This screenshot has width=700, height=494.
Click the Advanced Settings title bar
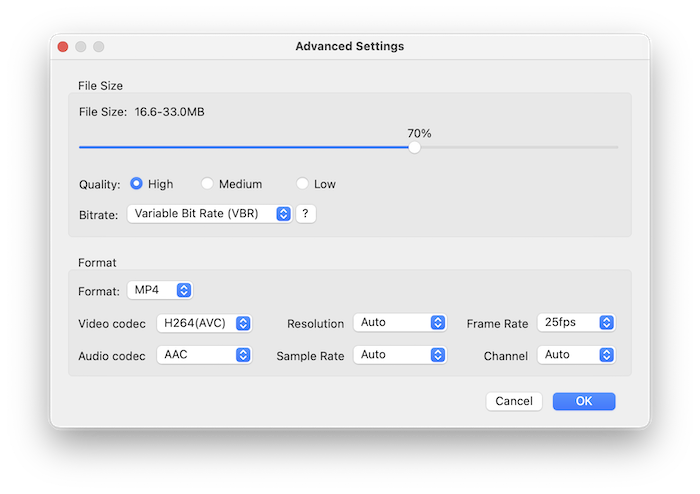tap(350, 47)
